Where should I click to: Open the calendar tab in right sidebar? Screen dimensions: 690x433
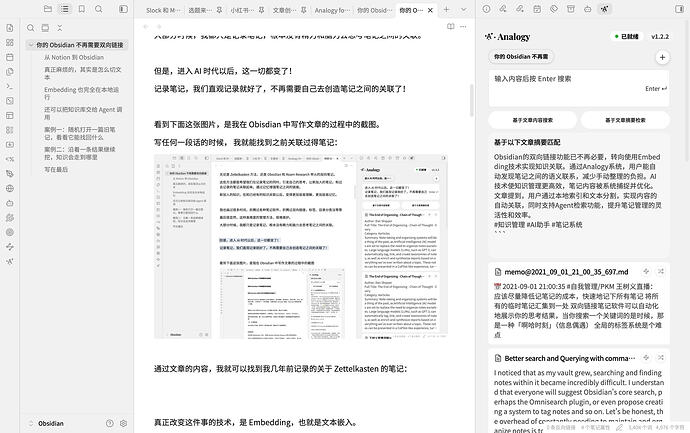coord(537,9)
